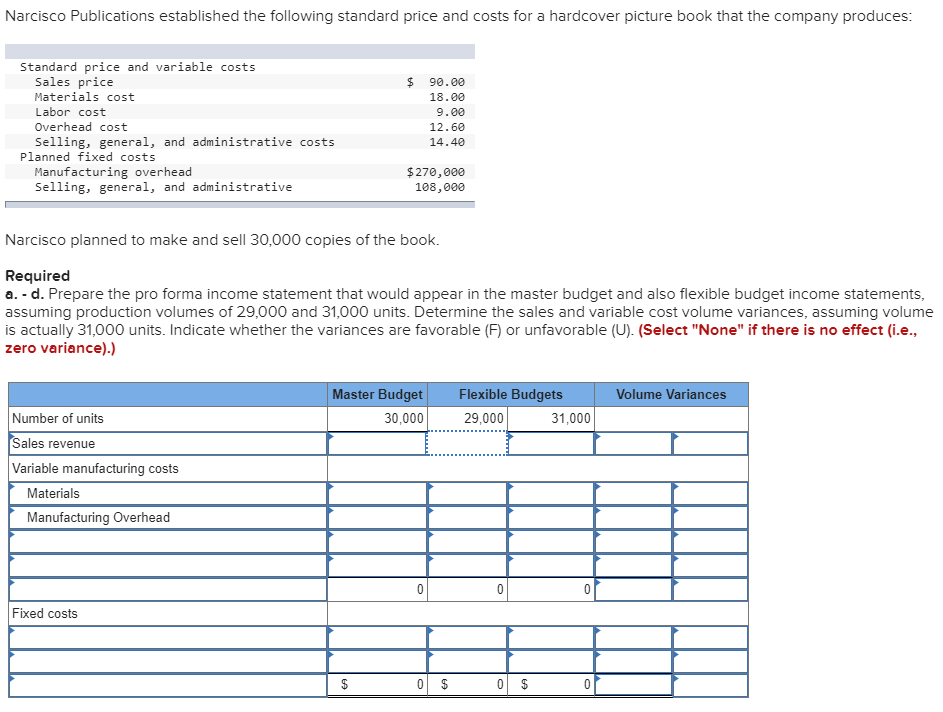This screenshot has height=712, width=943.
Task: Open the Manufacturing Overhead row label dropdown
Action: (x=168, y=517)
